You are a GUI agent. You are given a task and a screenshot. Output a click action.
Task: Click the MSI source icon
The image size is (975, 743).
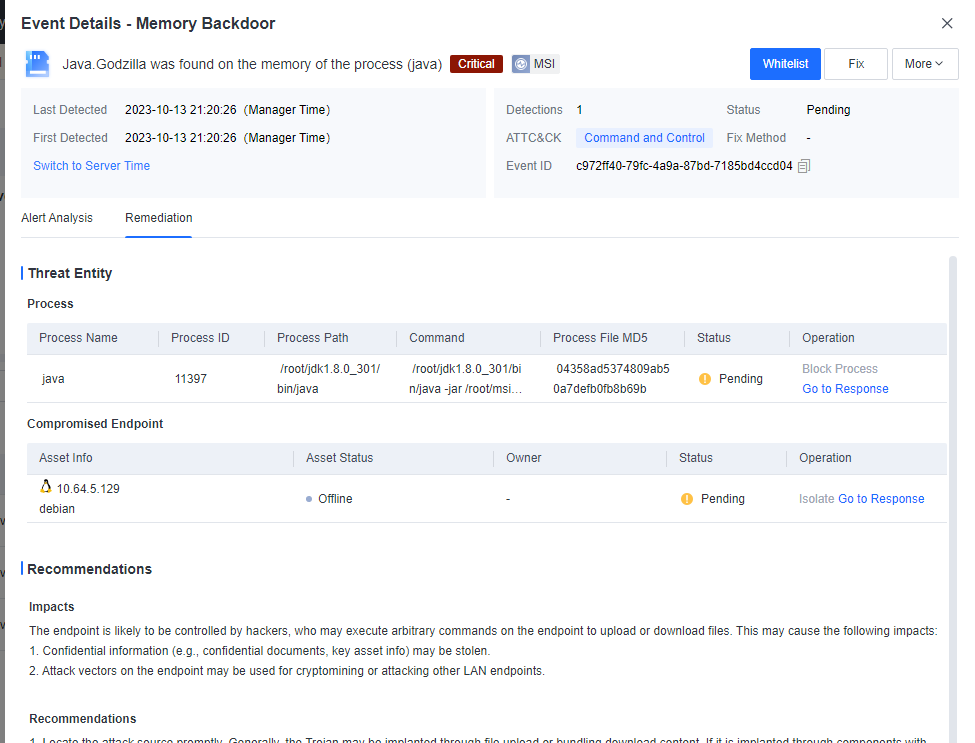click(521, 64)
